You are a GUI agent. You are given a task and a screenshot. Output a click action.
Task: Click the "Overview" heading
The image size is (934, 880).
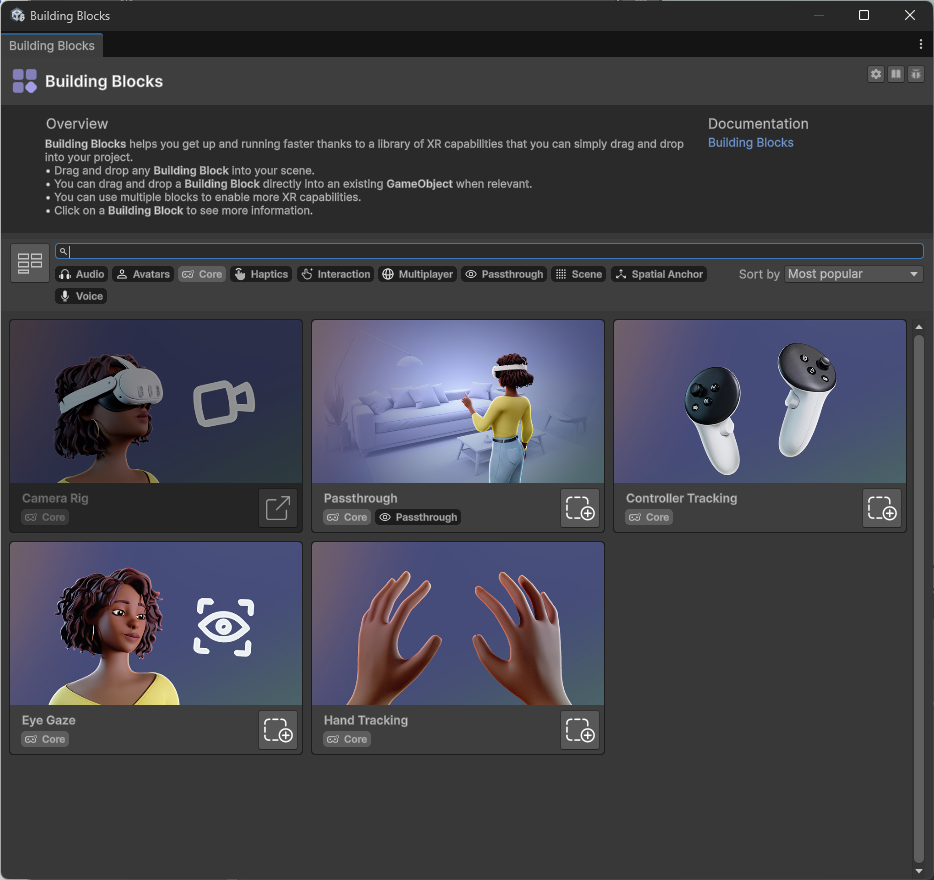[x=77, y=124]
